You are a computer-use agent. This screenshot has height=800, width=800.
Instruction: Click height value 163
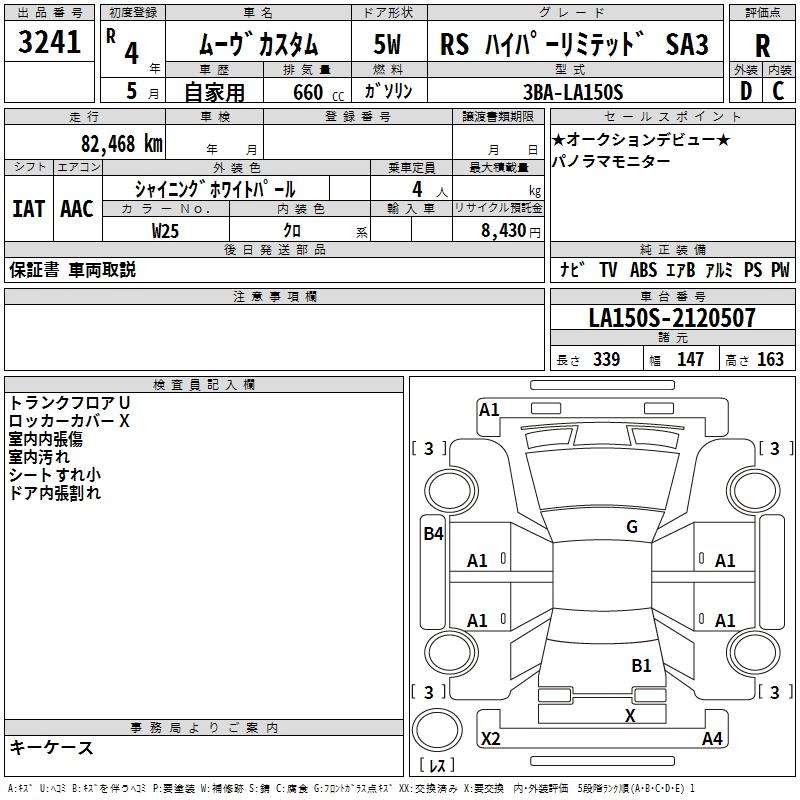[x=770, y=359]
